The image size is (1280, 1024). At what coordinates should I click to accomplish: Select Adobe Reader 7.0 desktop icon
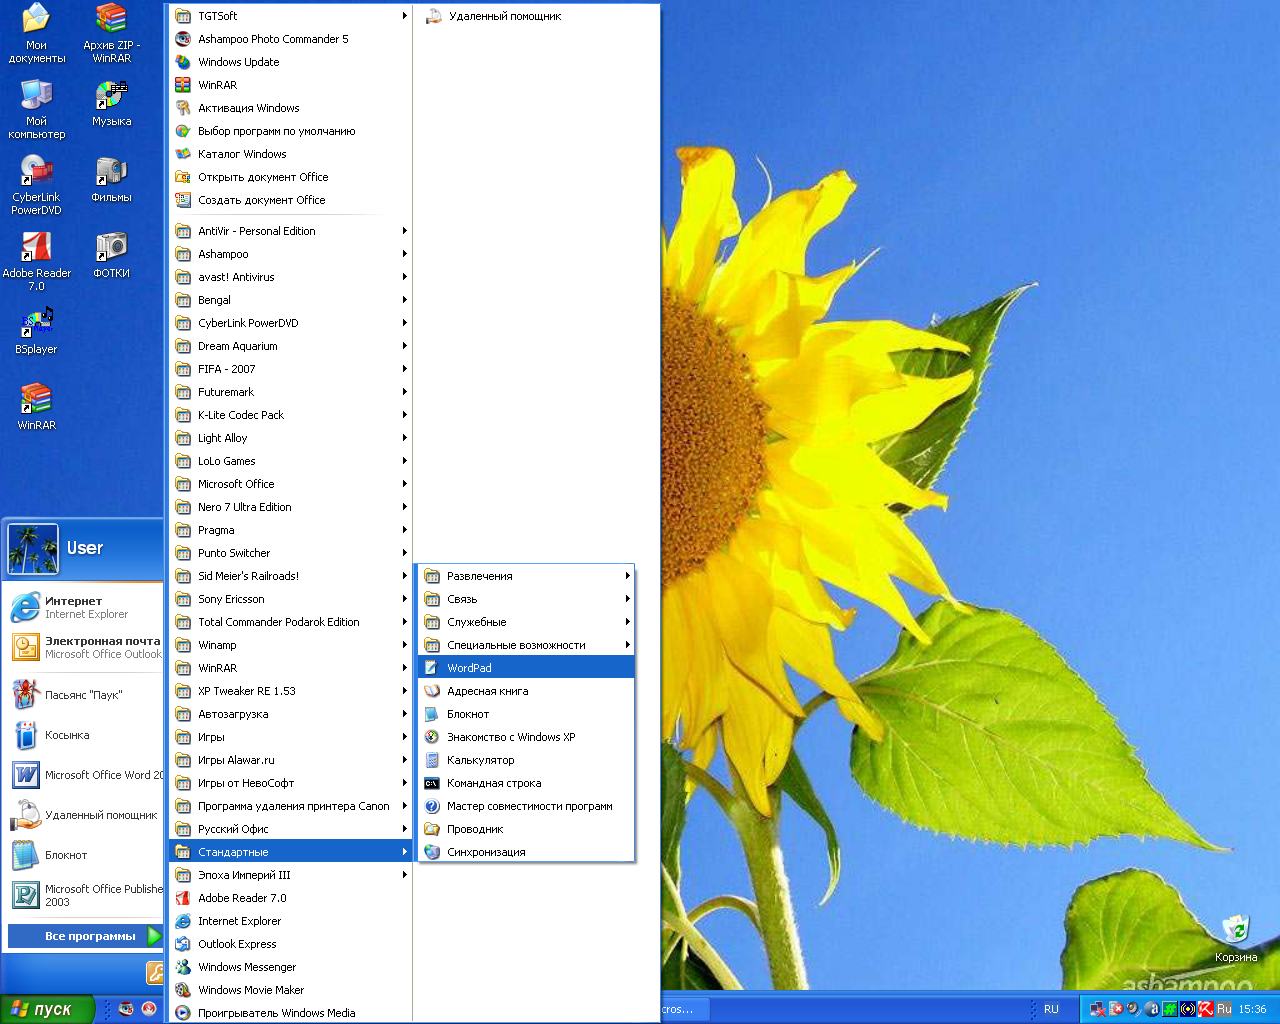(37, 262)
